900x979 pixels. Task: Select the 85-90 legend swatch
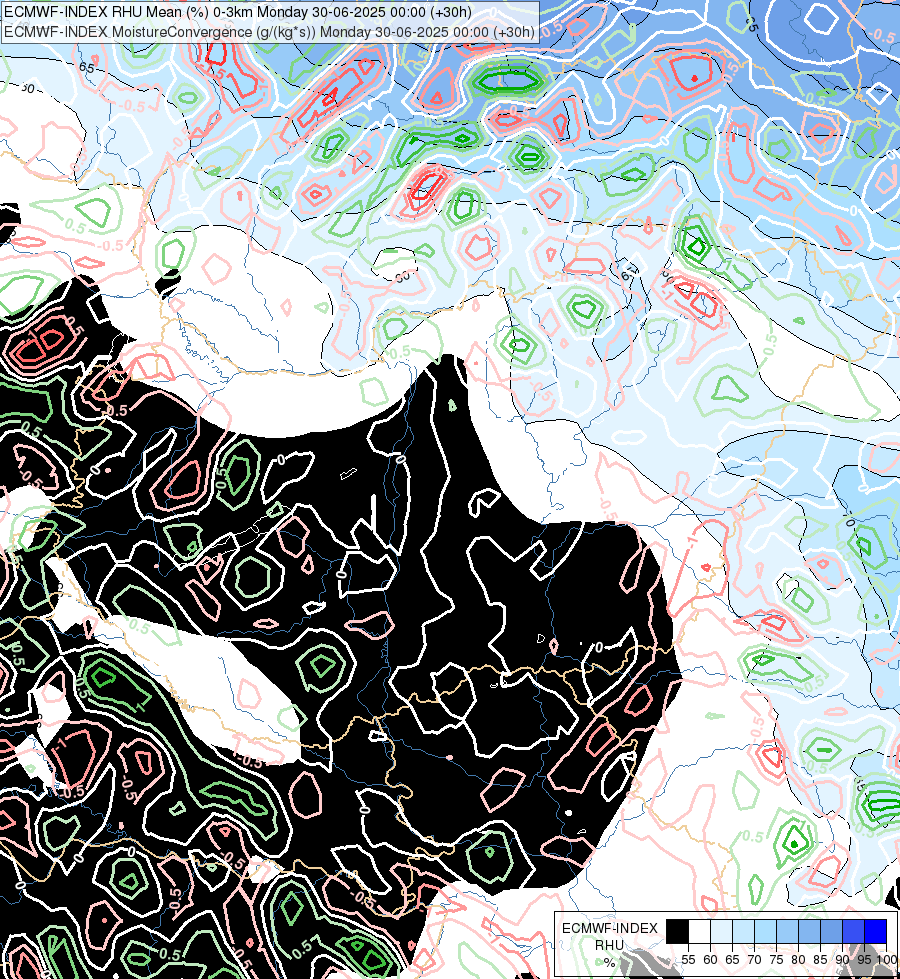tap(831, 931)
